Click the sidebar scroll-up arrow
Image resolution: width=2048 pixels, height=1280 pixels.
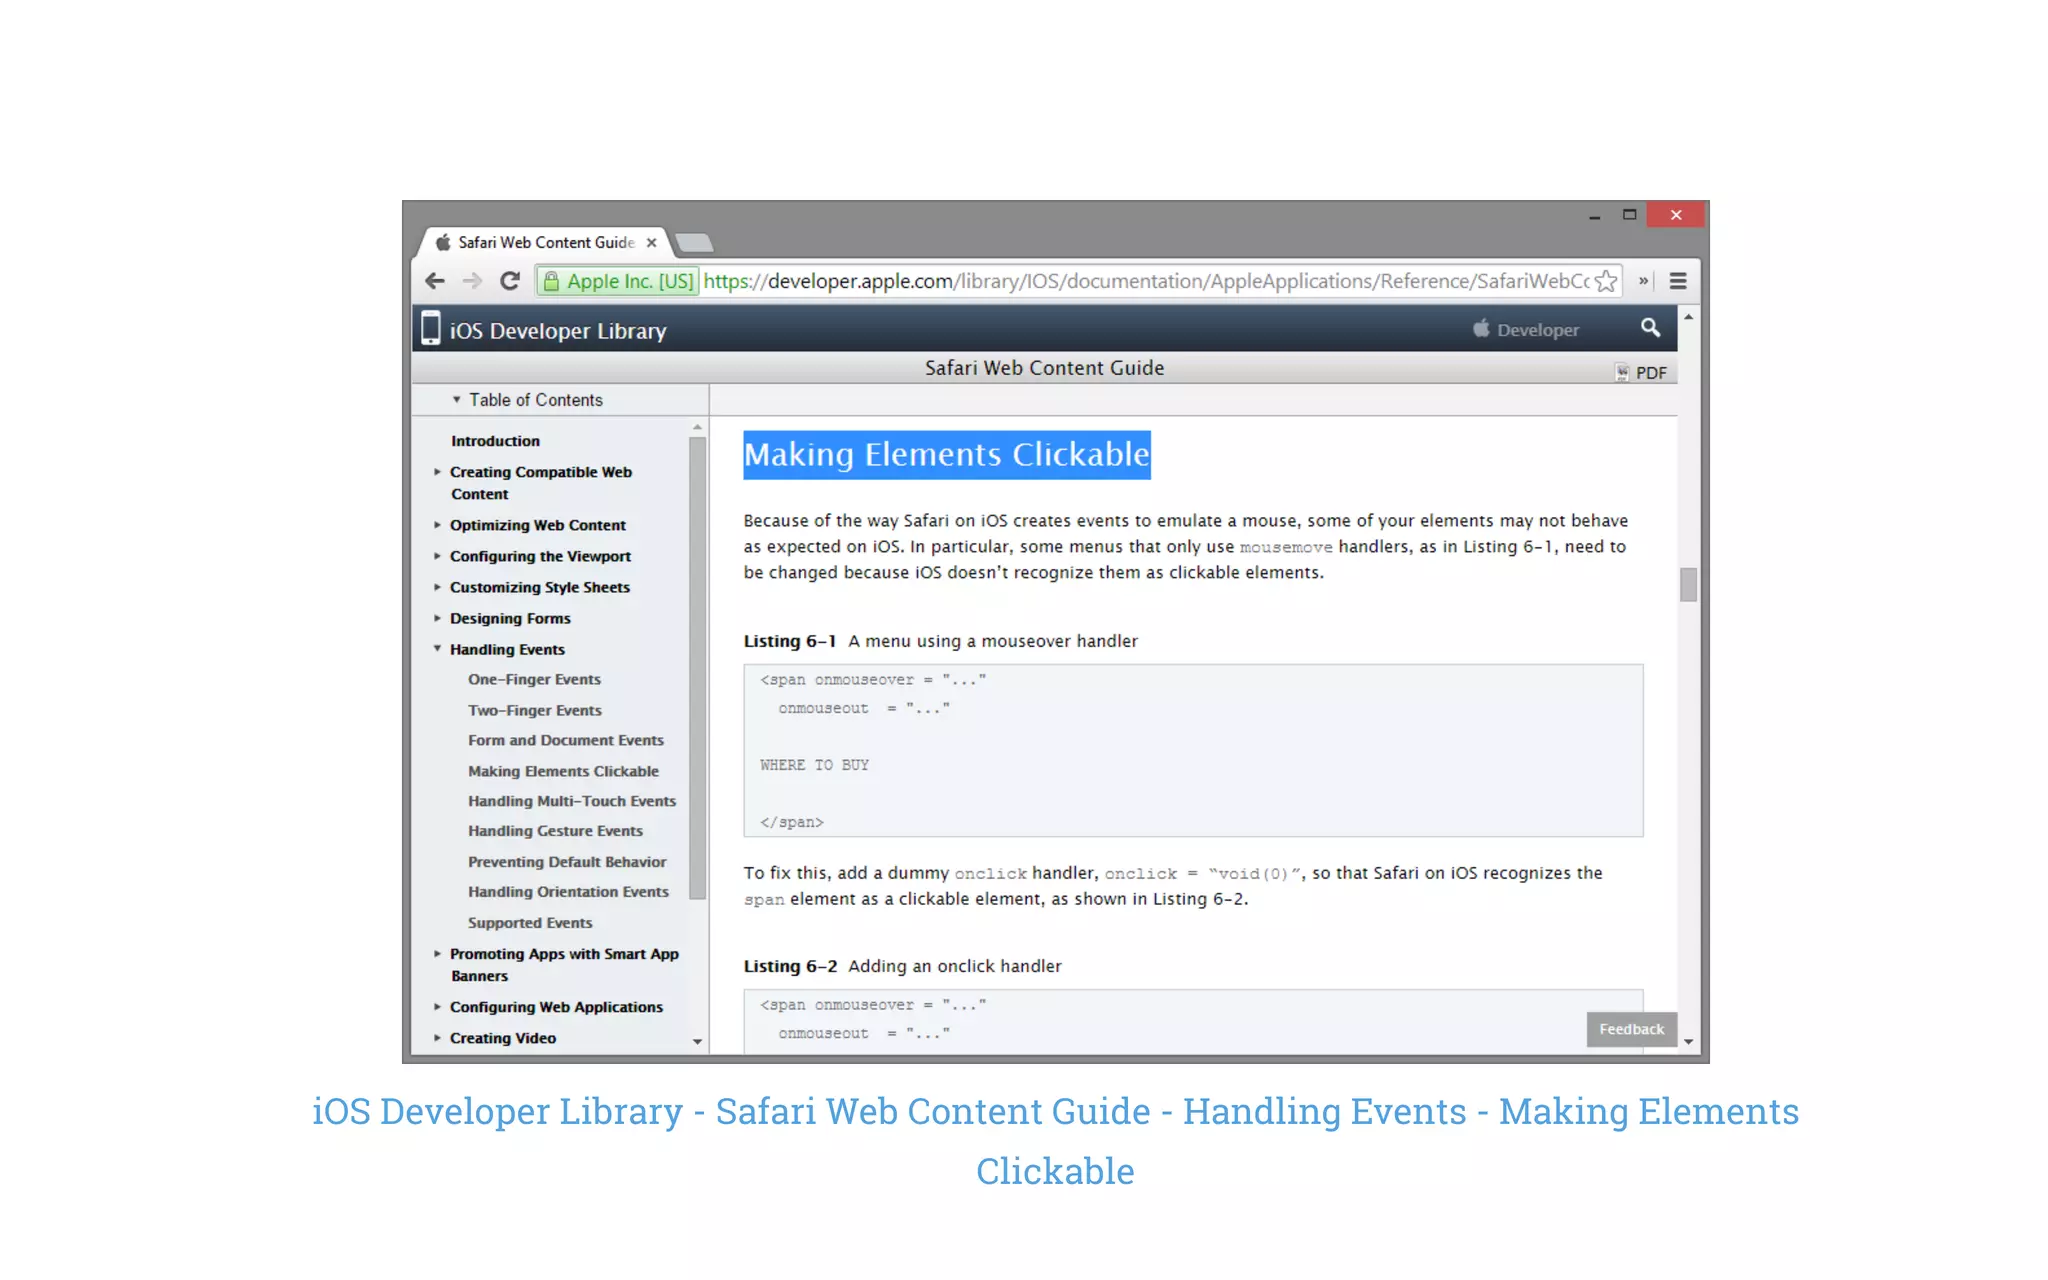point(697,427)
